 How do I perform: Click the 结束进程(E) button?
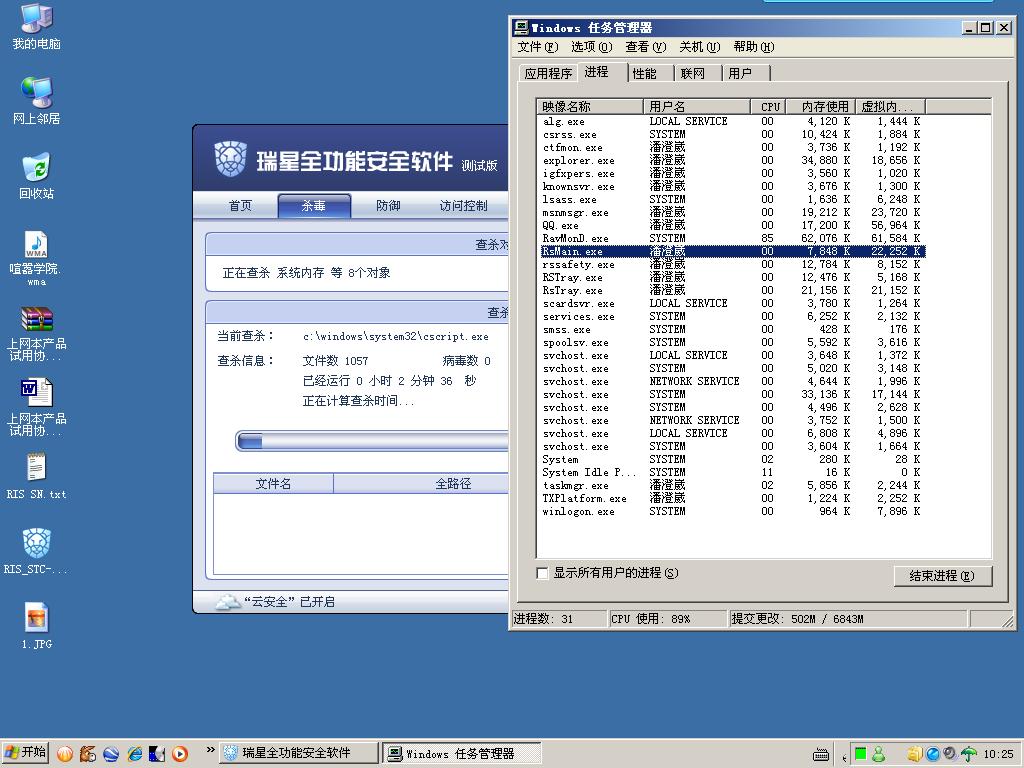[x=942, y=576]
